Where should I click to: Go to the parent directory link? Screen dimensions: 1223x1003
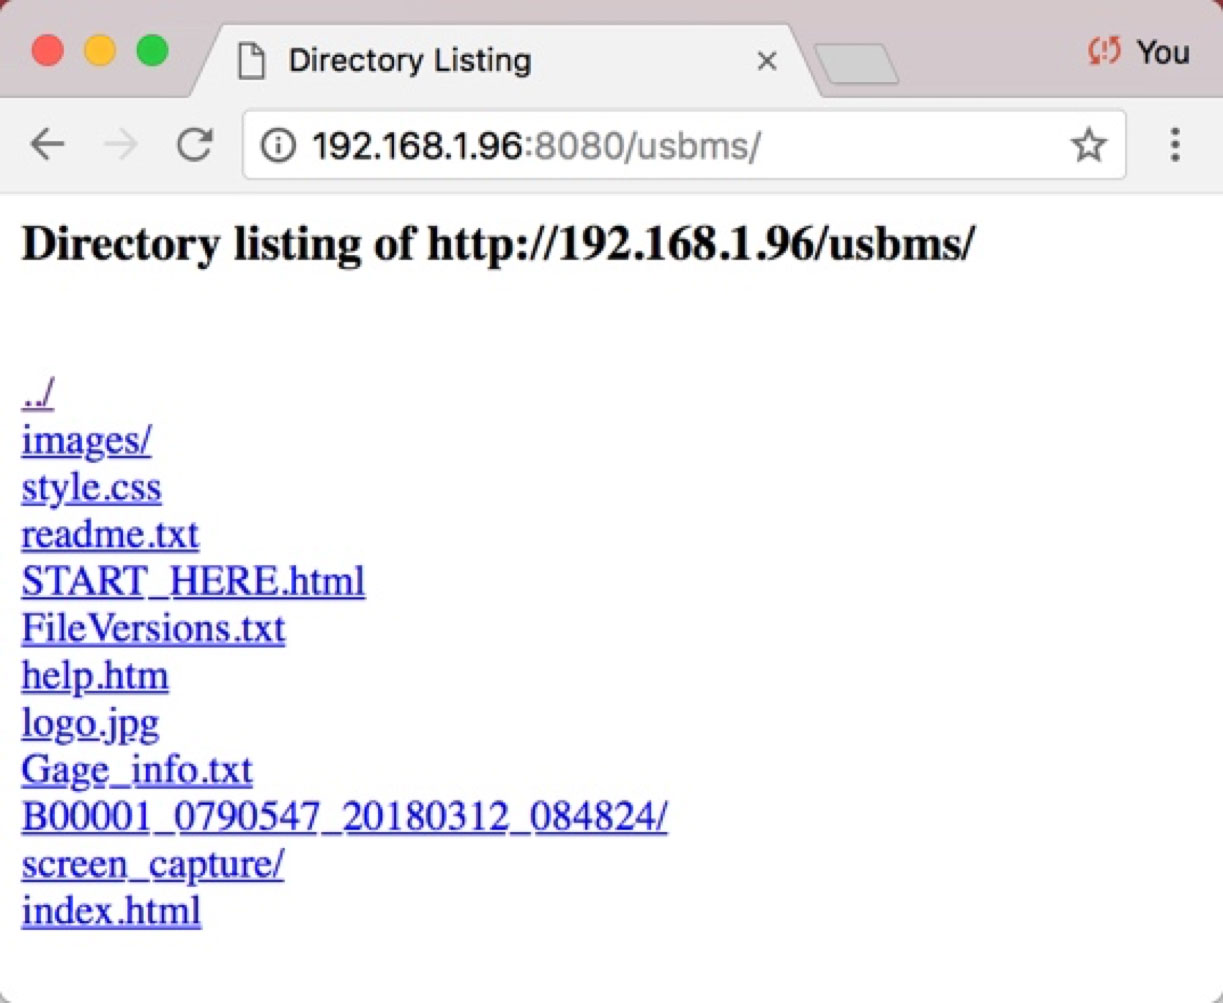[x=37, y=394]
